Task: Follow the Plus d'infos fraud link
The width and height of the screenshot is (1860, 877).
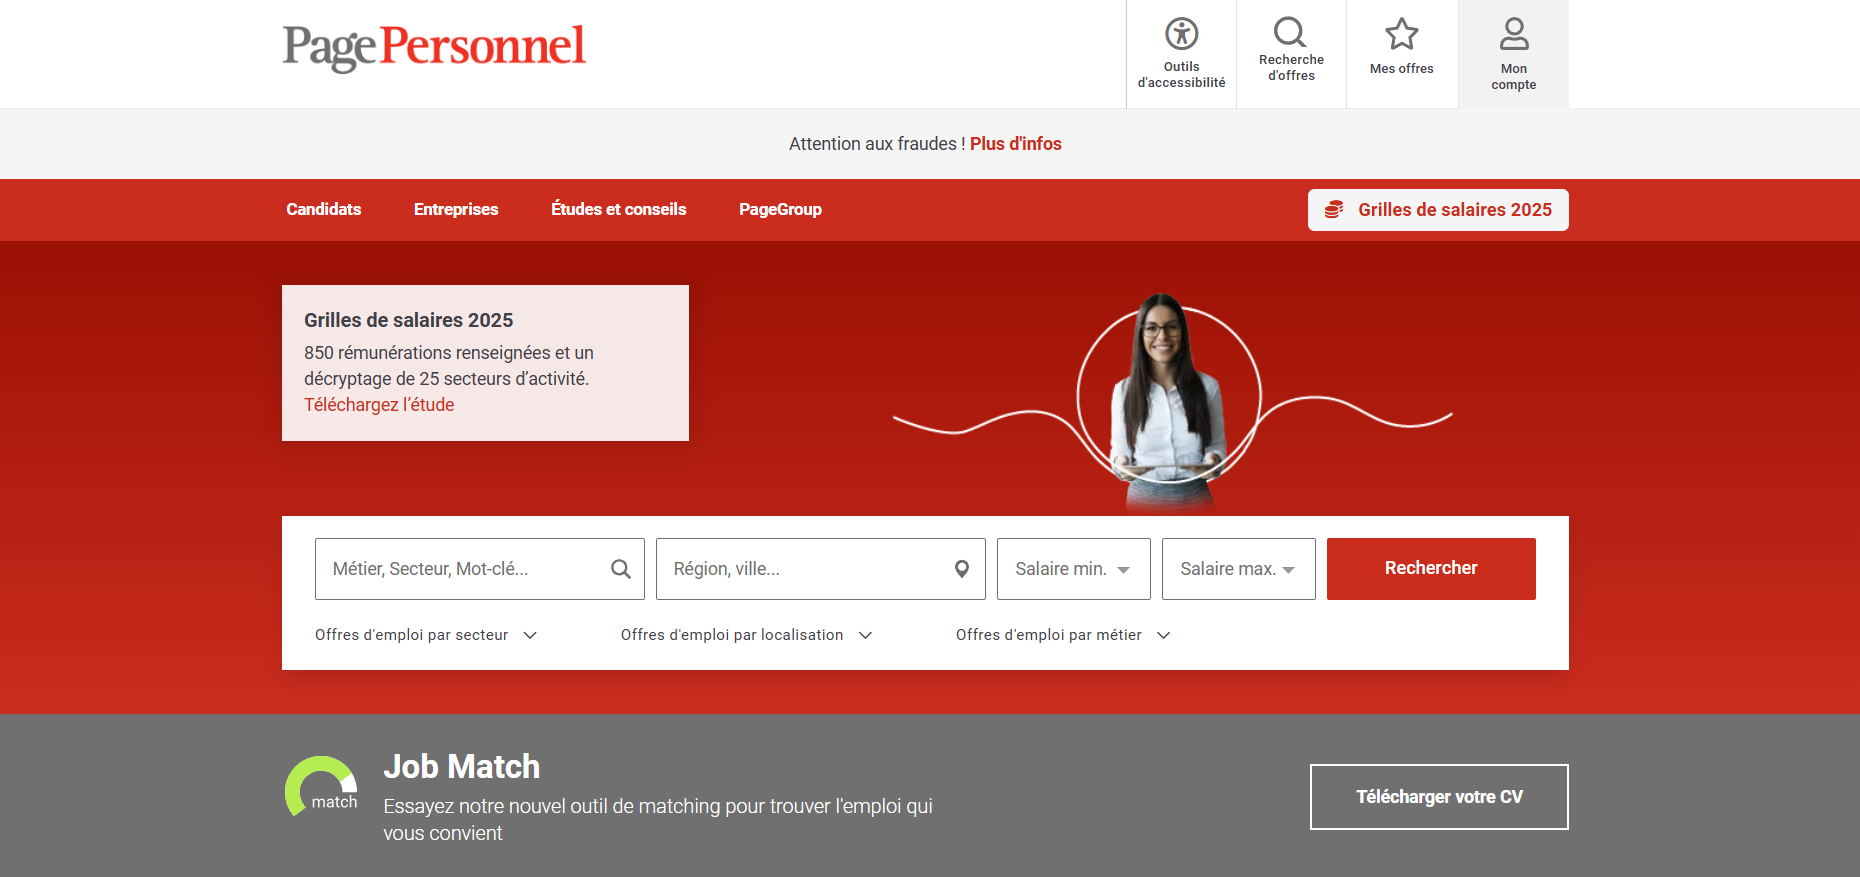Action: coord(1016,144)
